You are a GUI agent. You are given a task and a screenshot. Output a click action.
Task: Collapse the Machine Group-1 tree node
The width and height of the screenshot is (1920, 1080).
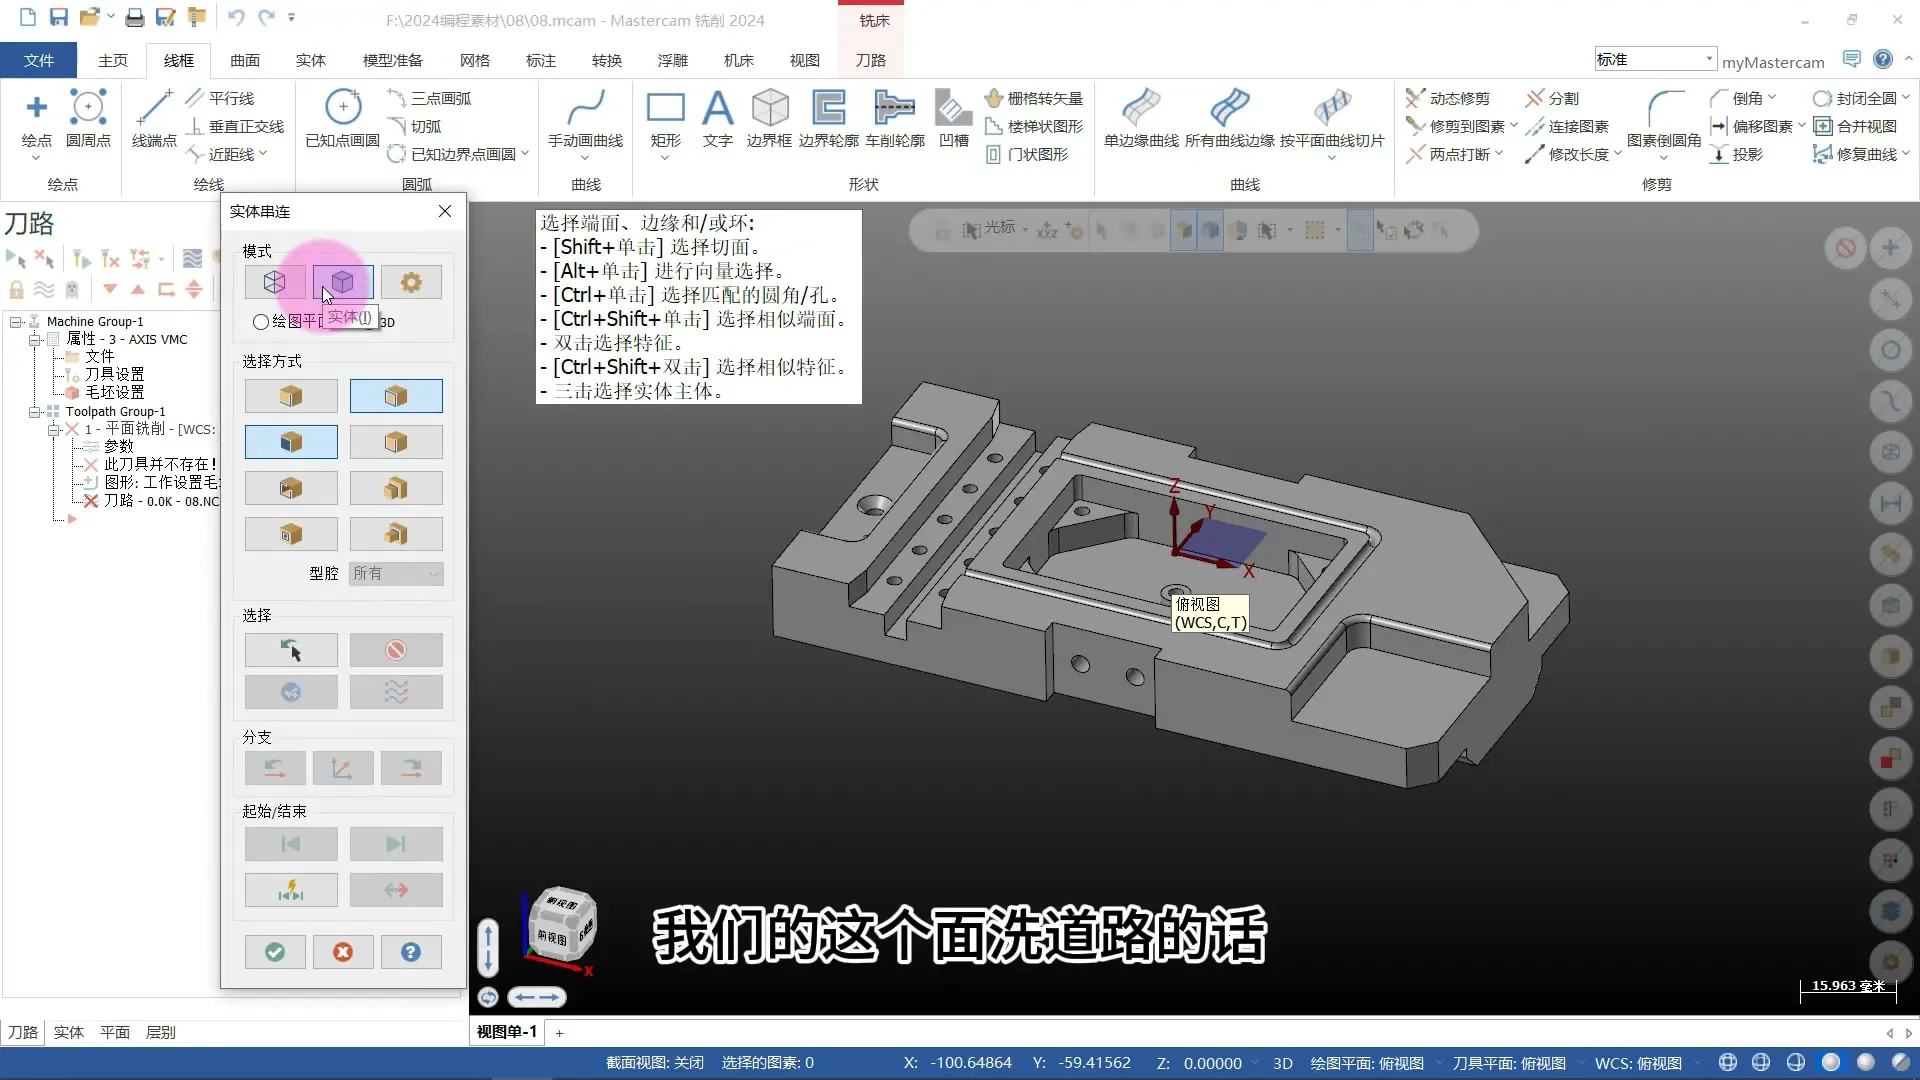(16, 322)
